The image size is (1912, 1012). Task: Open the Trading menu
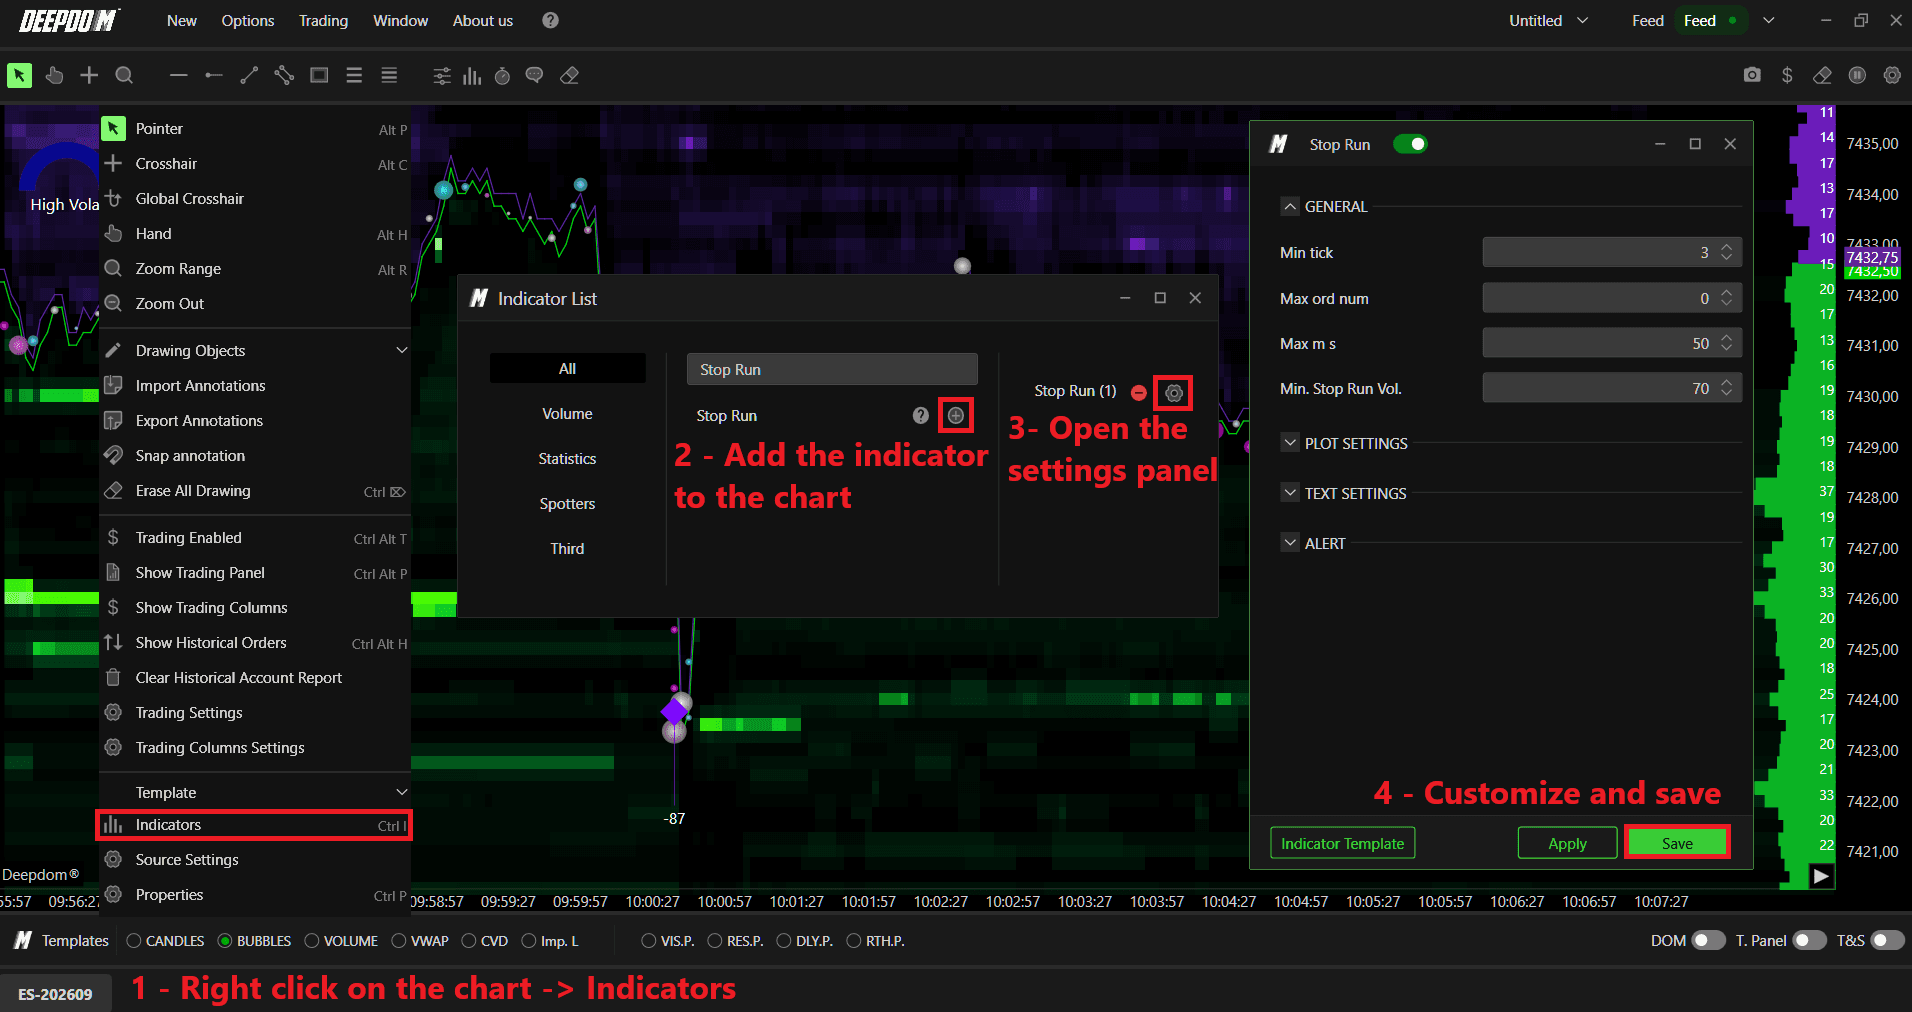pyautogui.click(x=323, y=20)
